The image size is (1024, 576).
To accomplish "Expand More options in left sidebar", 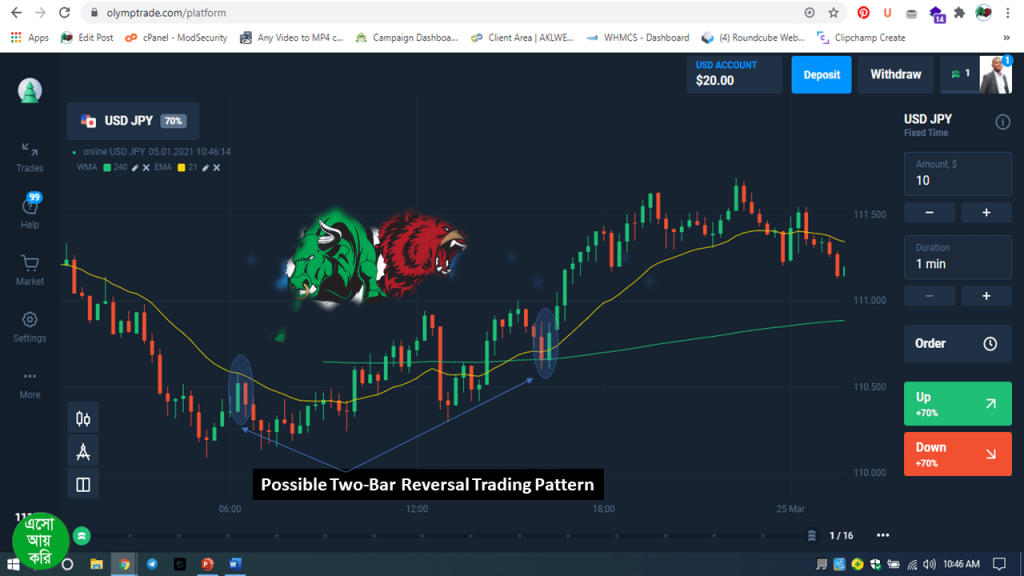I will point(29,383).
